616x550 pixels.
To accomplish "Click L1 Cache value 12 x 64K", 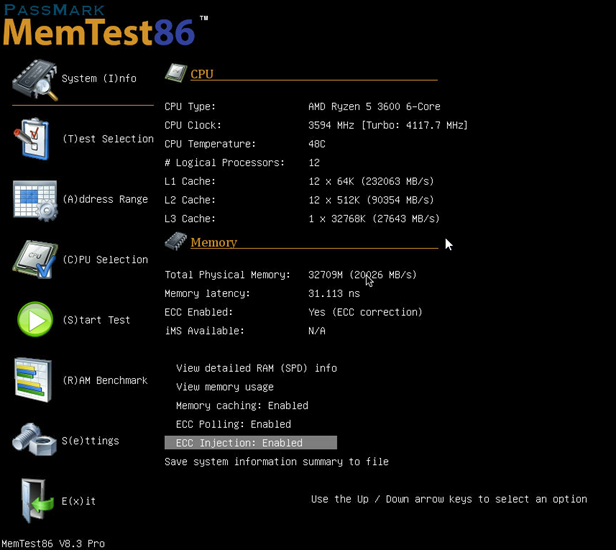I will [x=371, y=182].
